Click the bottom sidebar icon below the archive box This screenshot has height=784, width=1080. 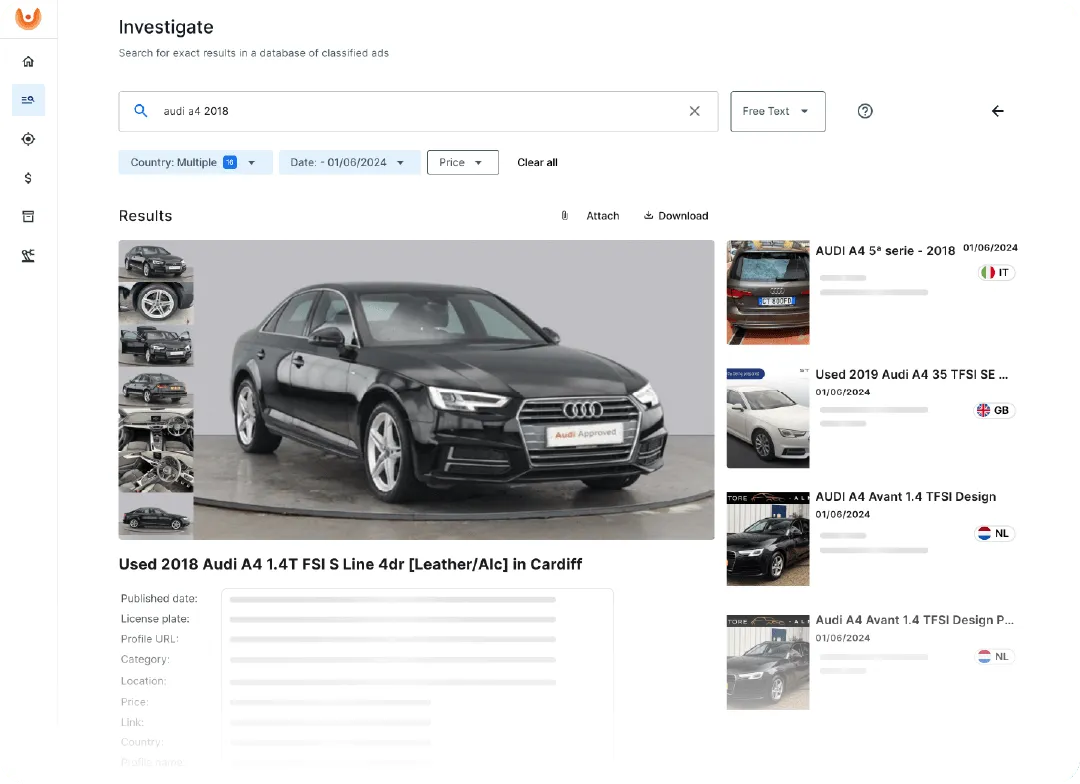coord(28,256)
